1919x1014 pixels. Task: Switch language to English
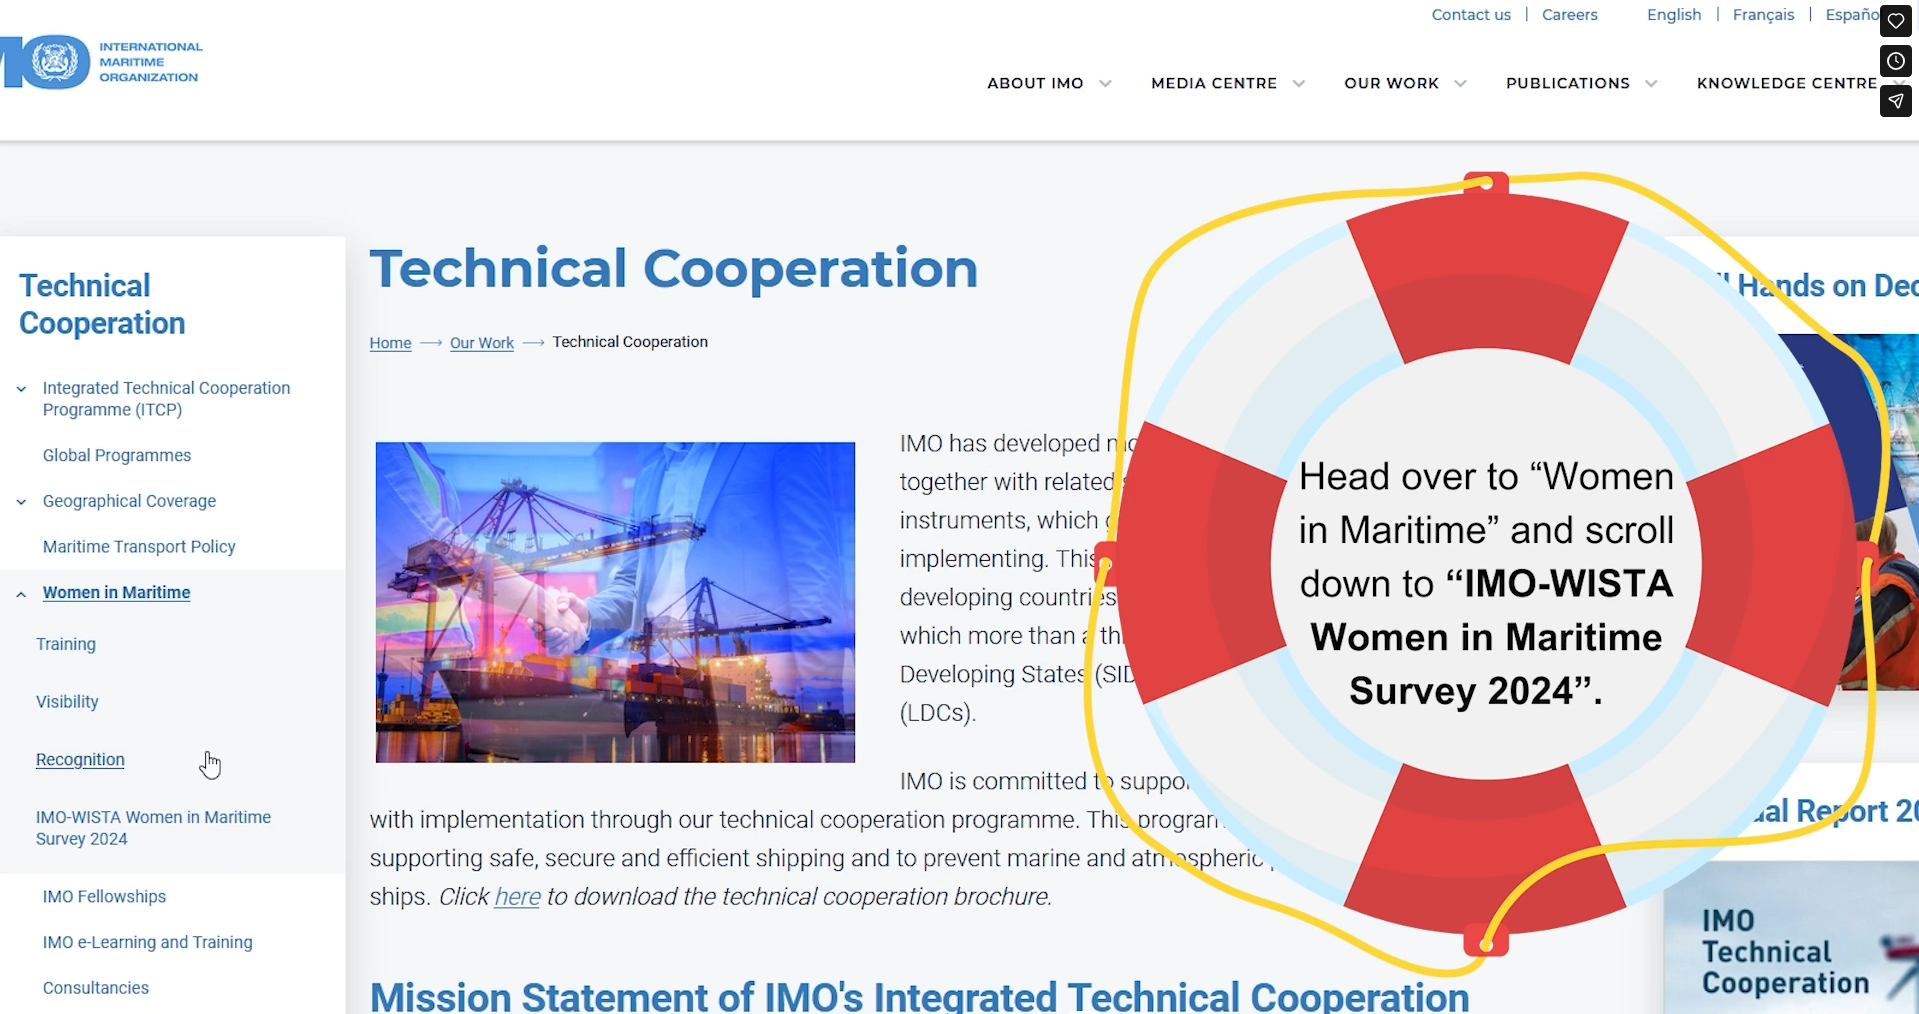(x=1674, y=15)
